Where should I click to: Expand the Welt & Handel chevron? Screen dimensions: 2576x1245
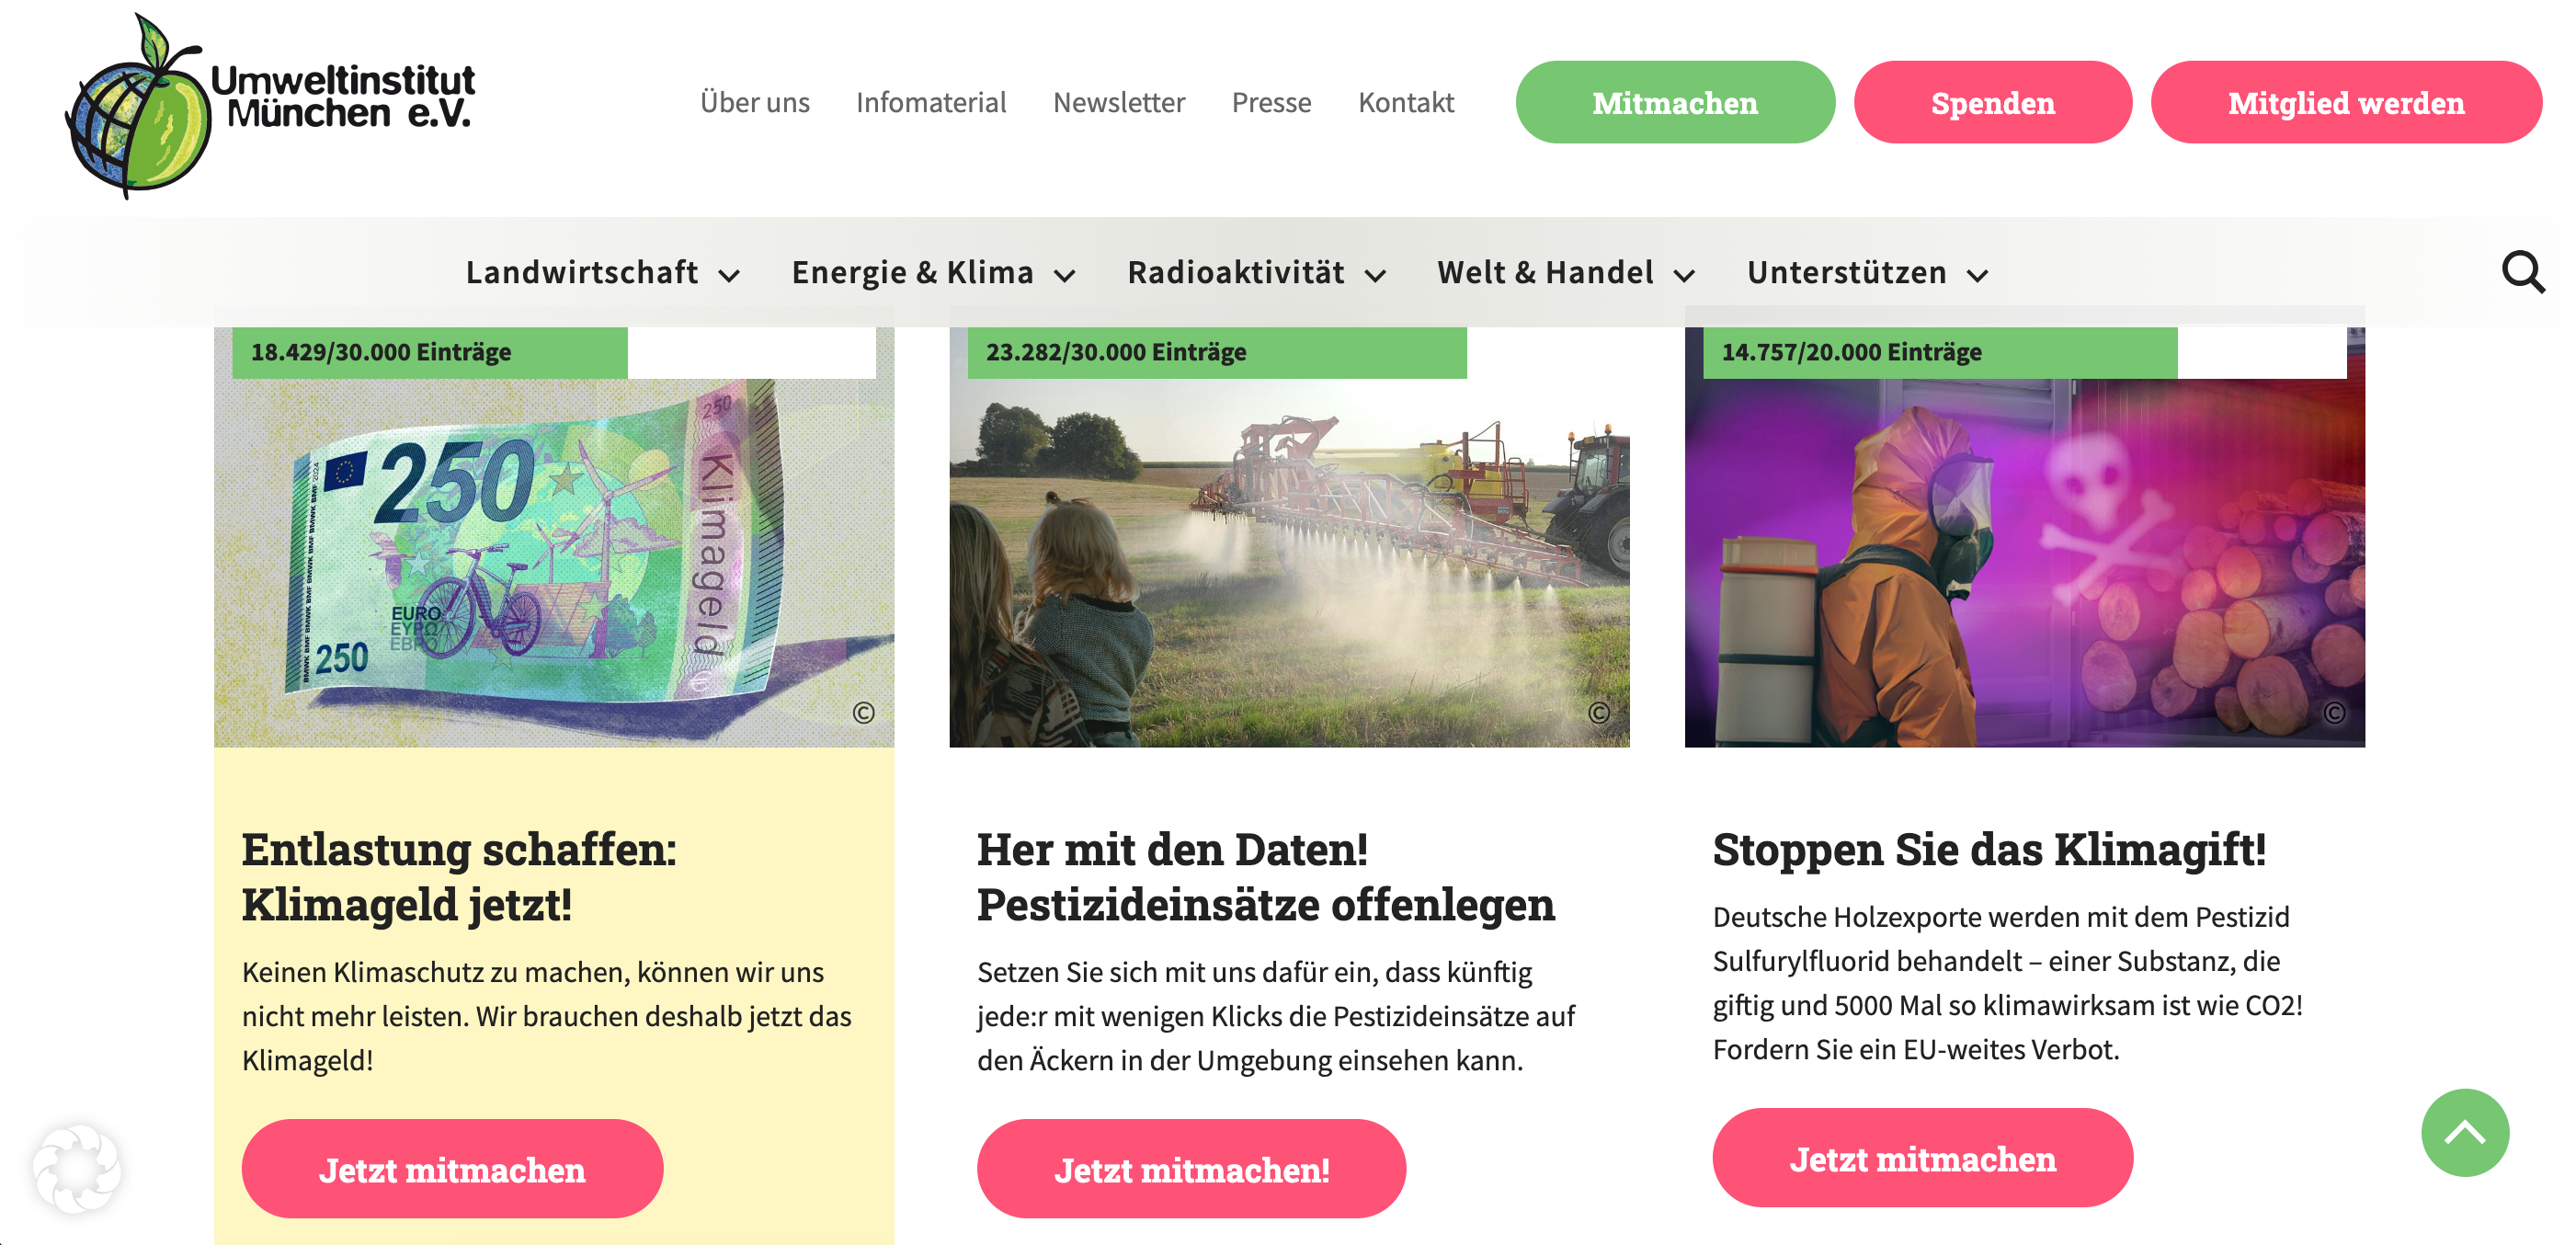pyautogui.click(x=1684, y=275)
